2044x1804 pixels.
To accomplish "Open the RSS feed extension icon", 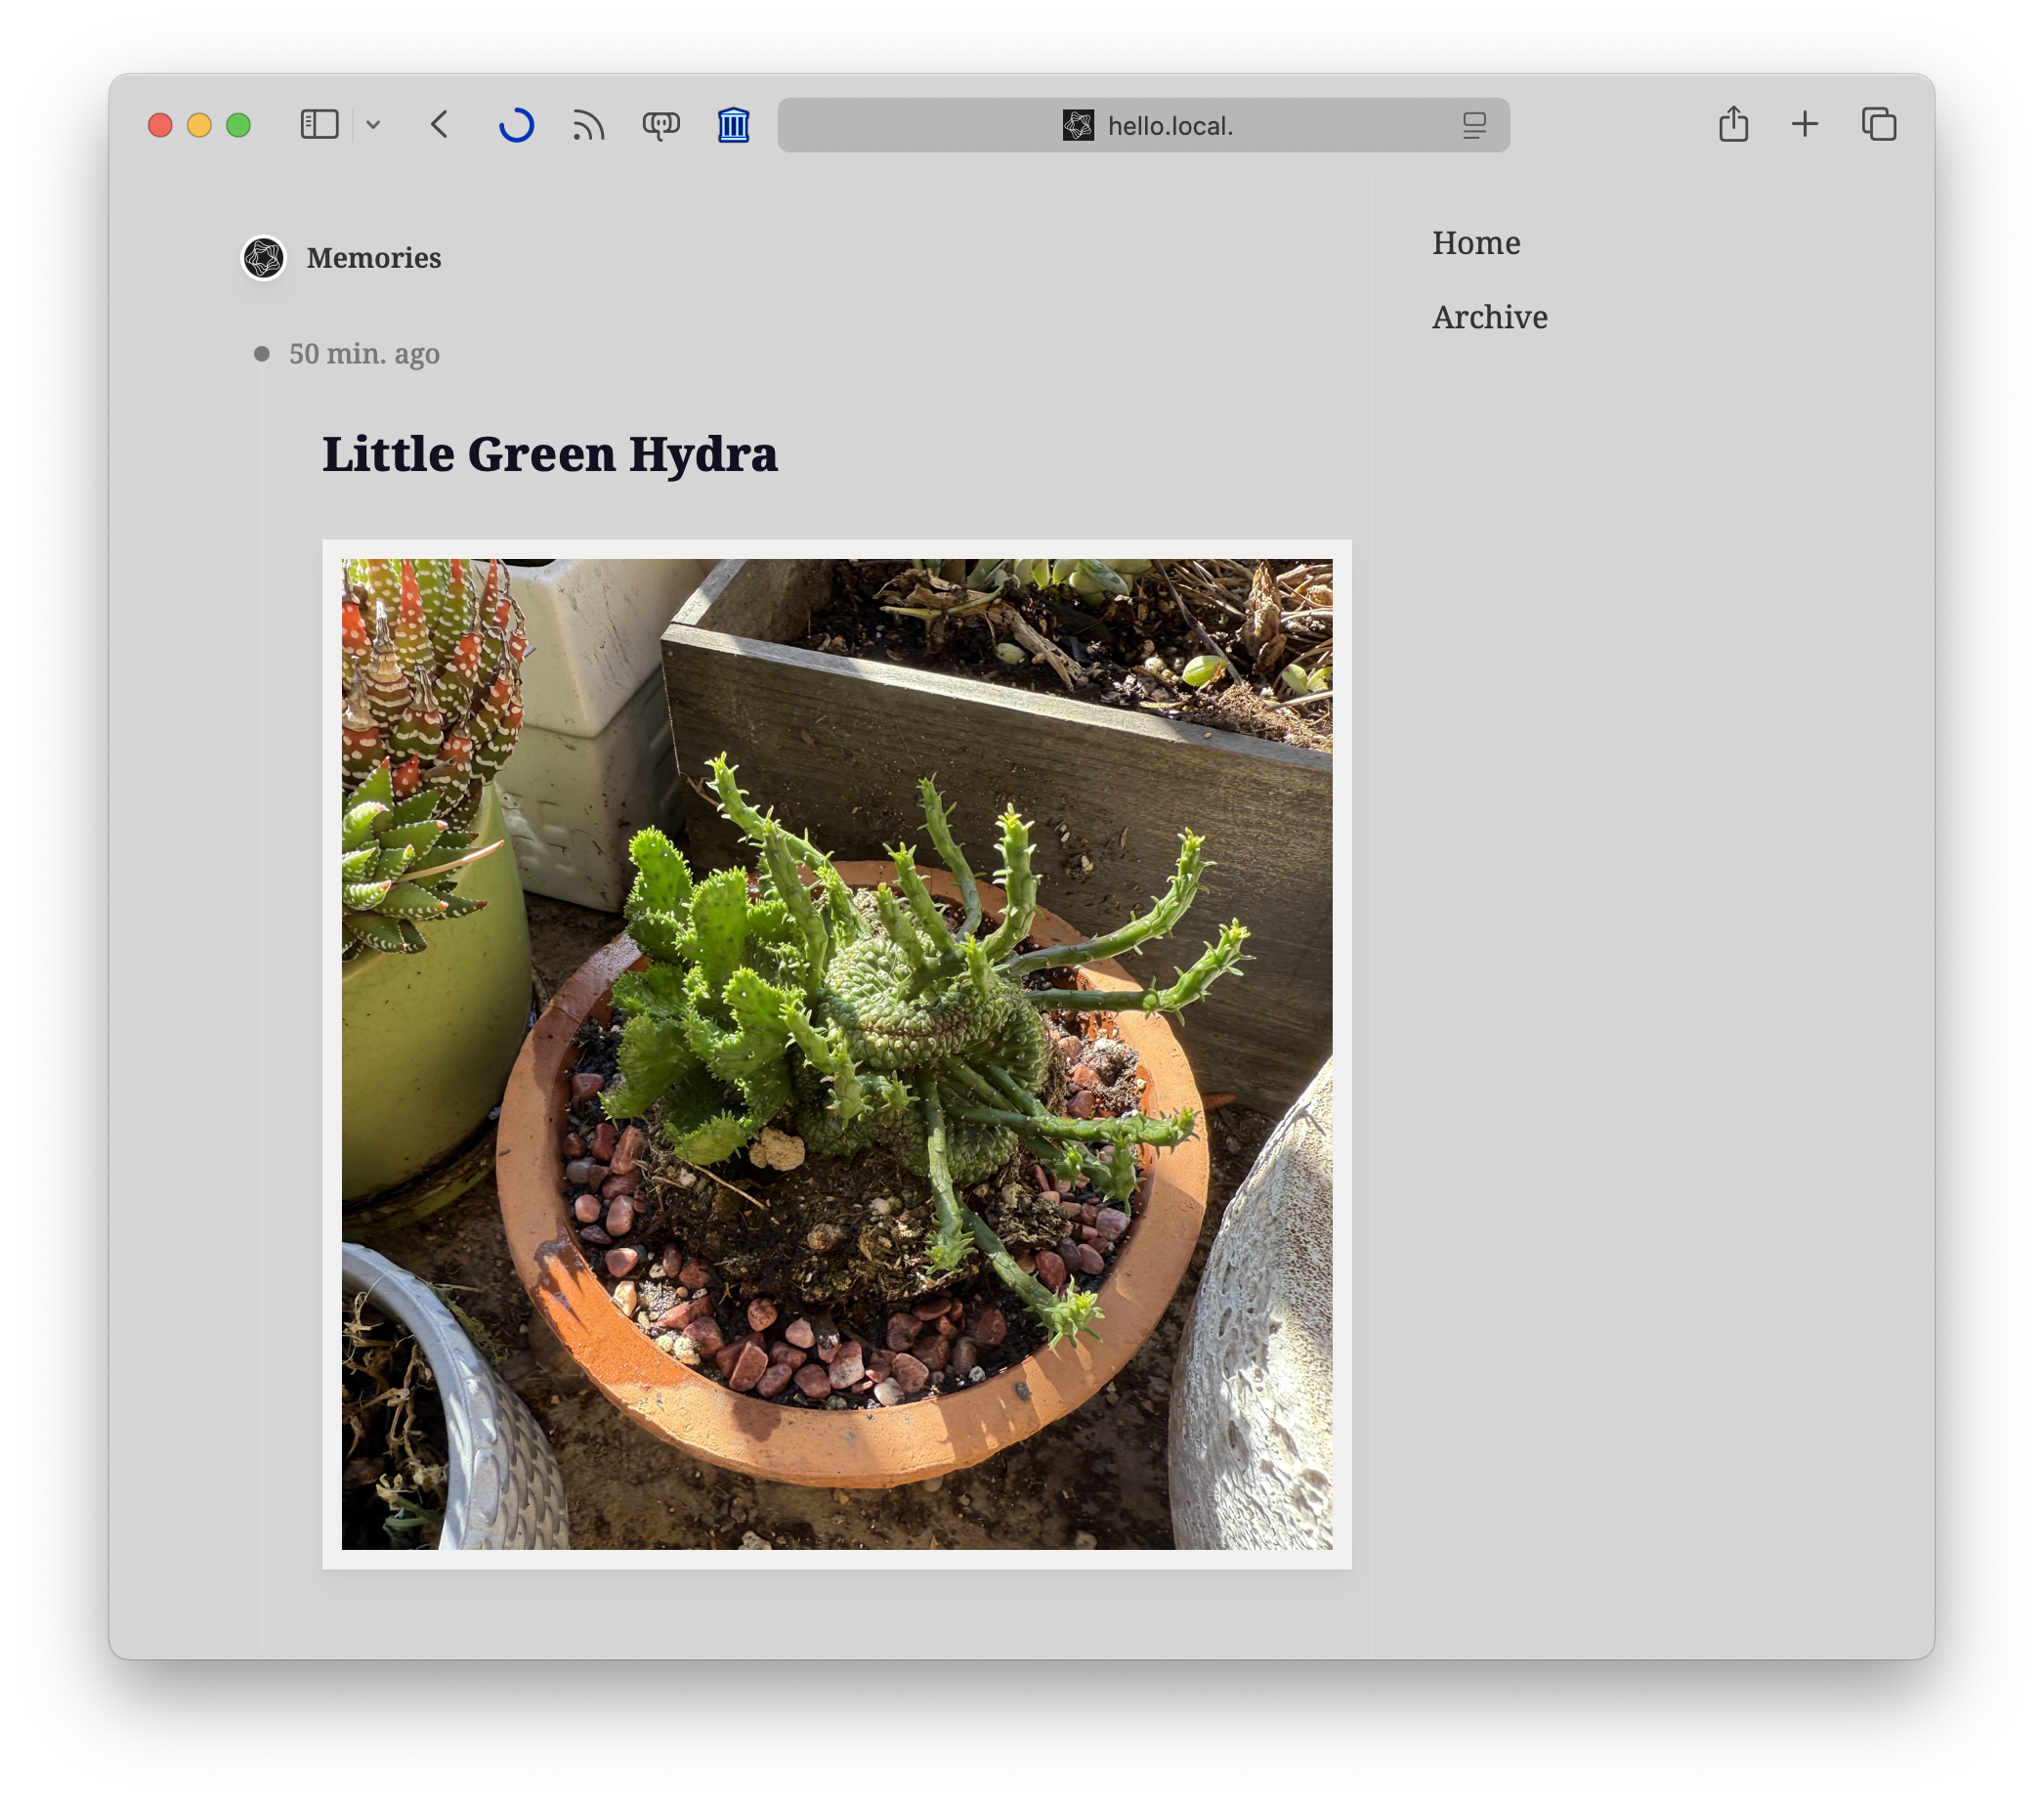I will (588, 125).
